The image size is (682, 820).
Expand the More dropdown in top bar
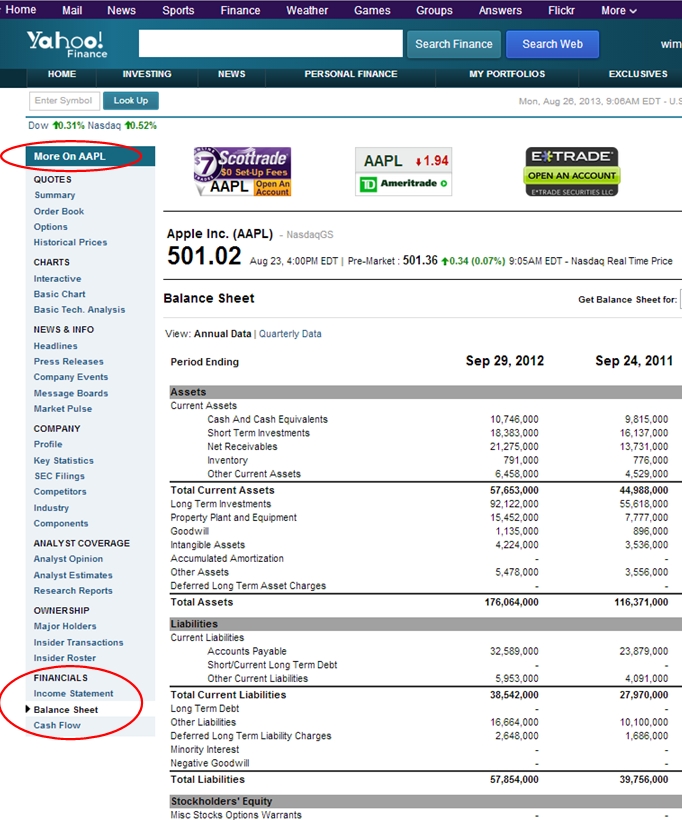pos(619,10)
